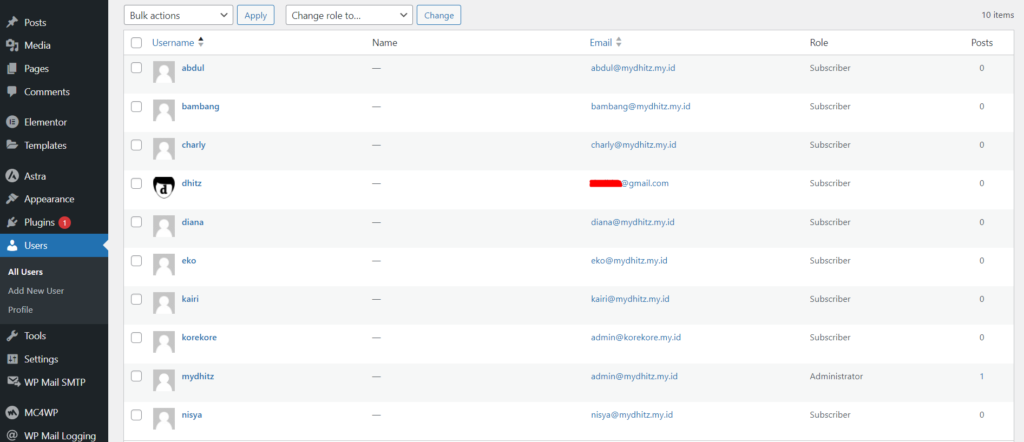Click the Role column header
1024x442 pixels.
pyautogui.click(x=819, y=42)
